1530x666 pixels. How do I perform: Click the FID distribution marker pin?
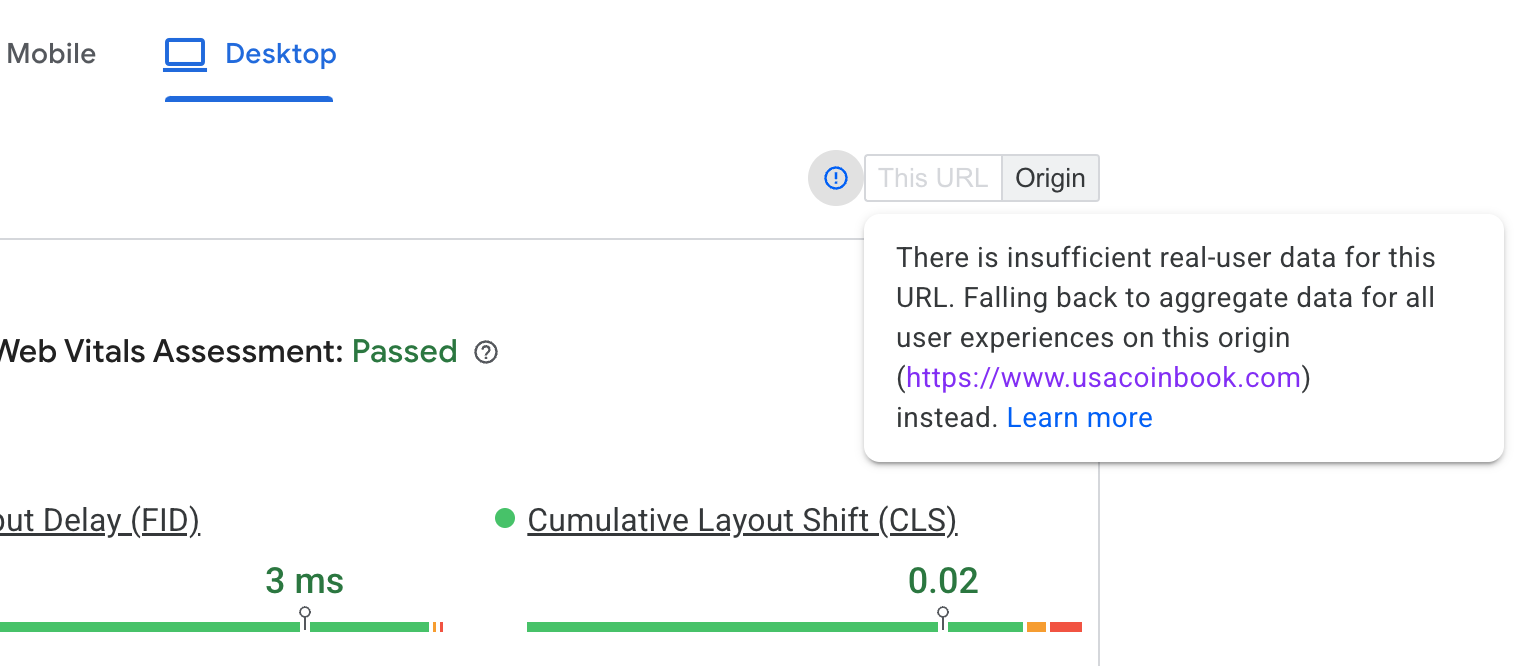coord(305,615)
